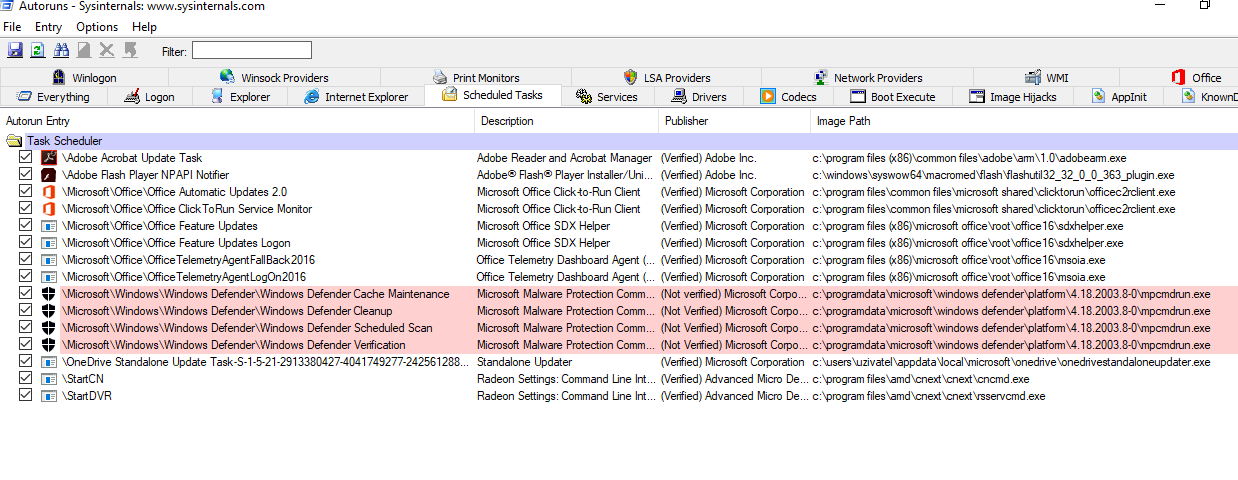This screenshot has width=1238, height=480.
Task: Open the Explorer tab
Action: (241, 97)
